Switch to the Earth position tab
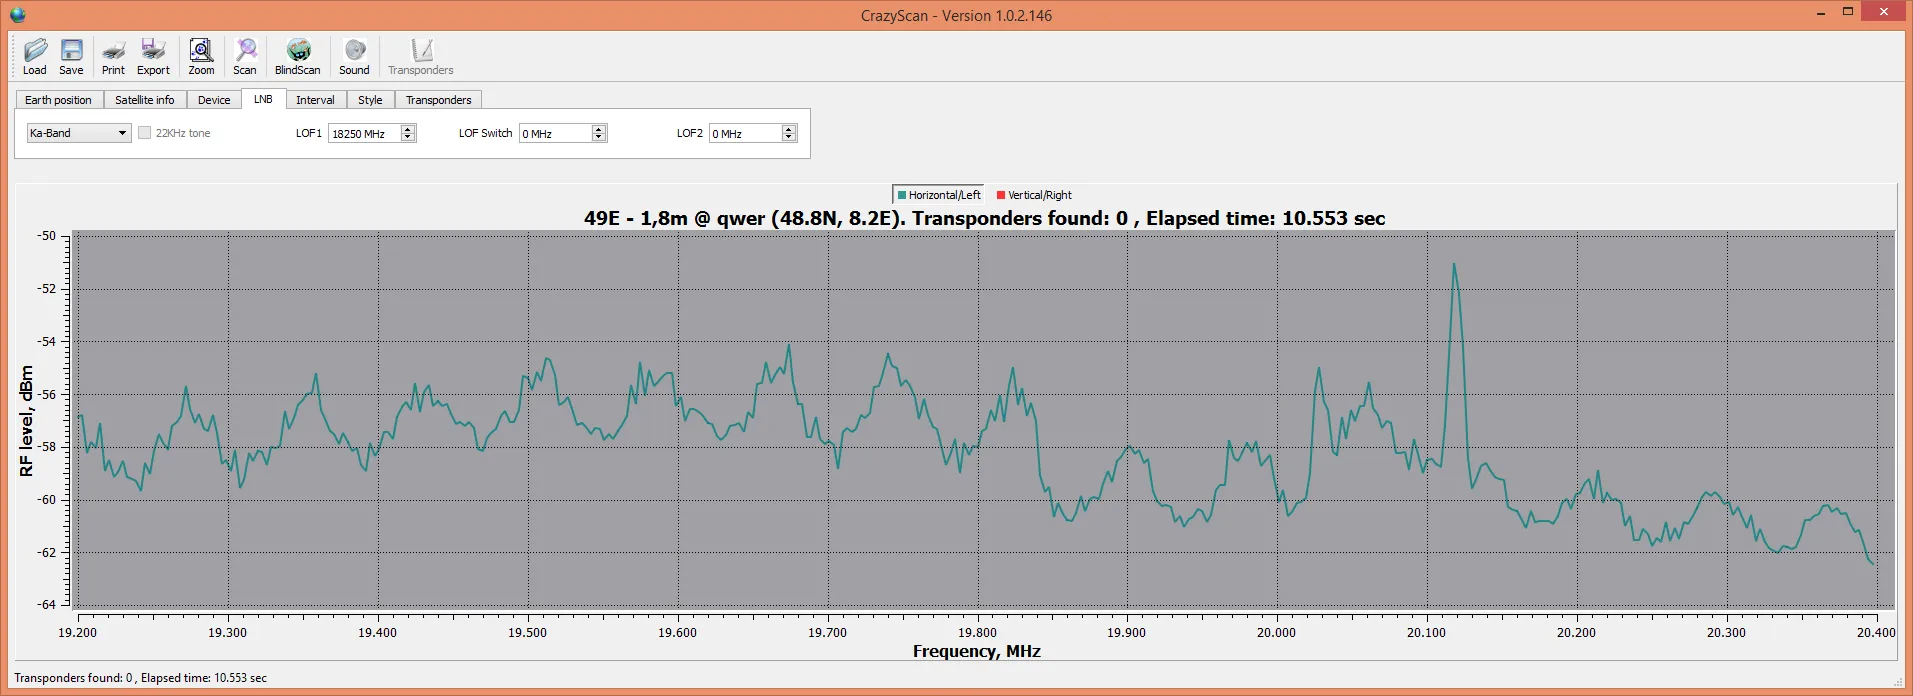The image size is (1913, 696). click(58, 100)
